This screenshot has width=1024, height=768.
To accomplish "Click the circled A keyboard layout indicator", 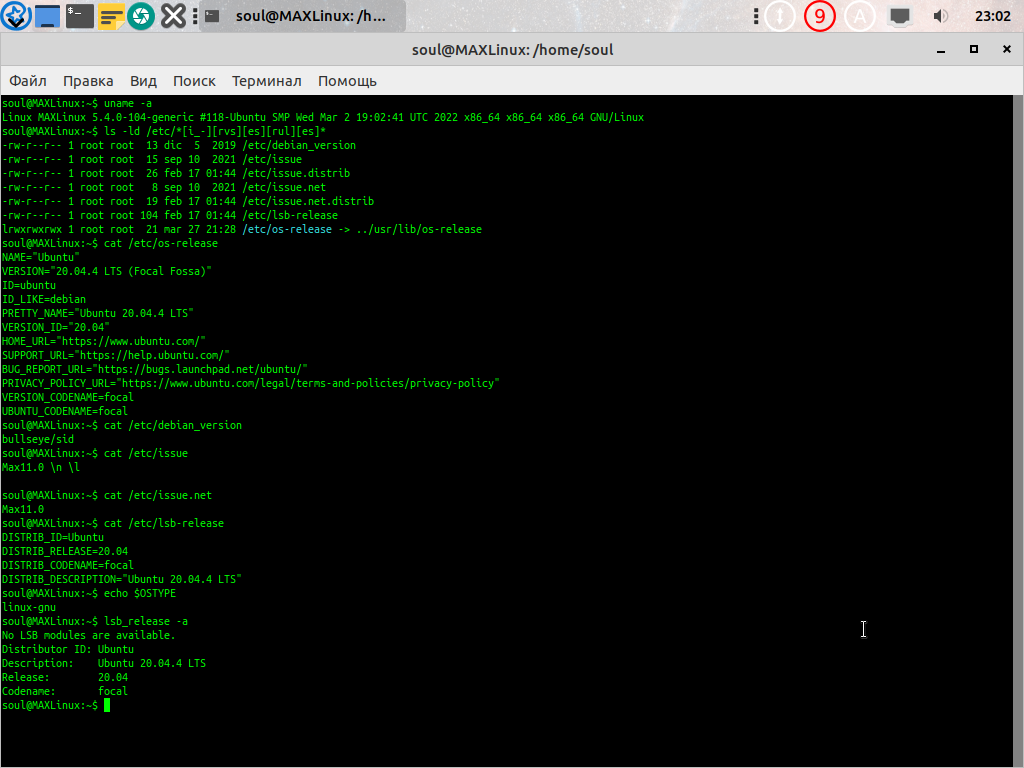I will pos(859,16).
